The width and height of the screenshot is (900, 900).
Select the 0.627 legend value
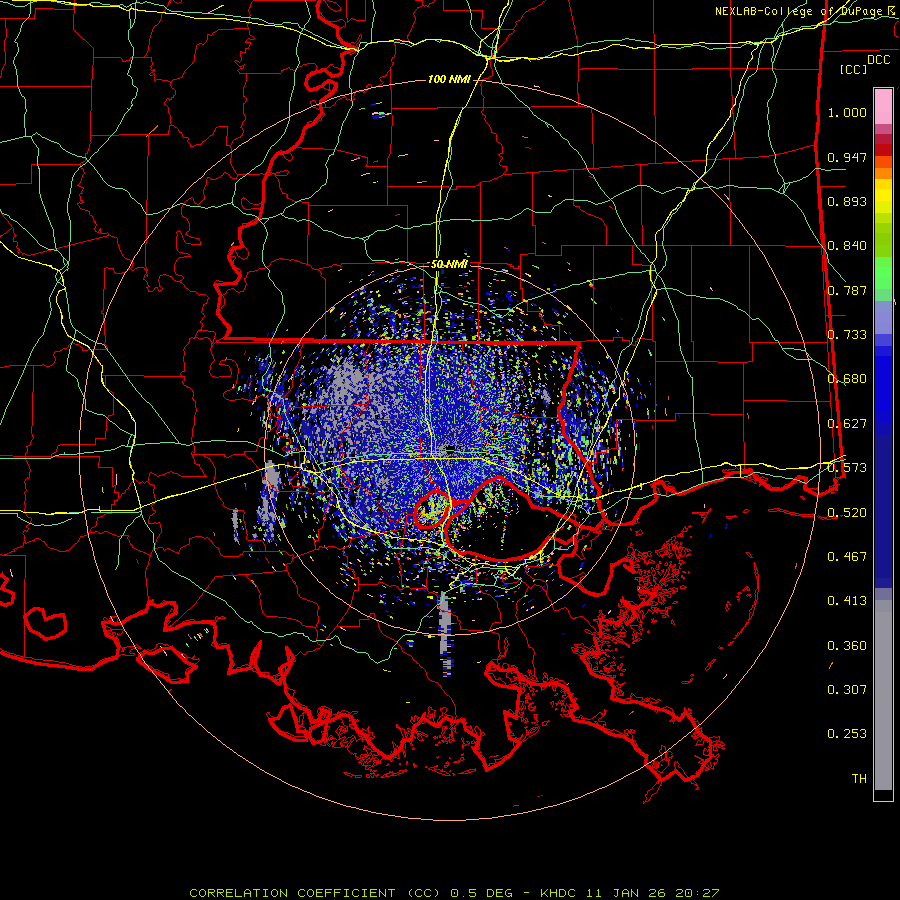pyautogui.click(x=847, y=424)
